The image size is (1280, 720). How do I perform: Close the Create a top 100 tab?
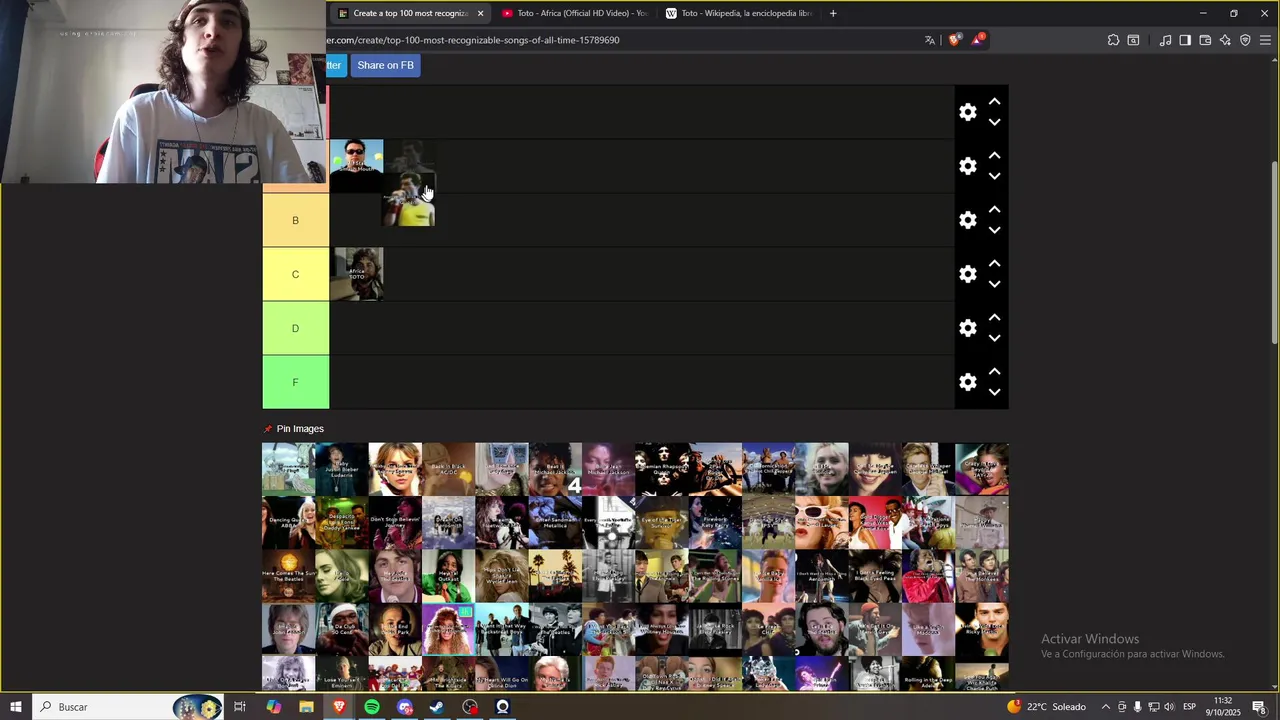(x=480, y=13)
